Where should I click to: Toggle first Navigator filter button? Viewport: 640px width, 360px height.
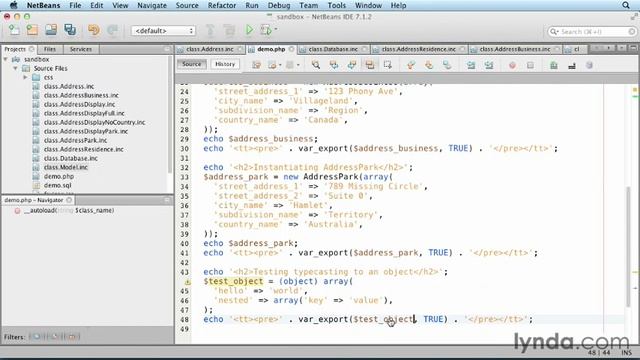click(x=36, y=337)
